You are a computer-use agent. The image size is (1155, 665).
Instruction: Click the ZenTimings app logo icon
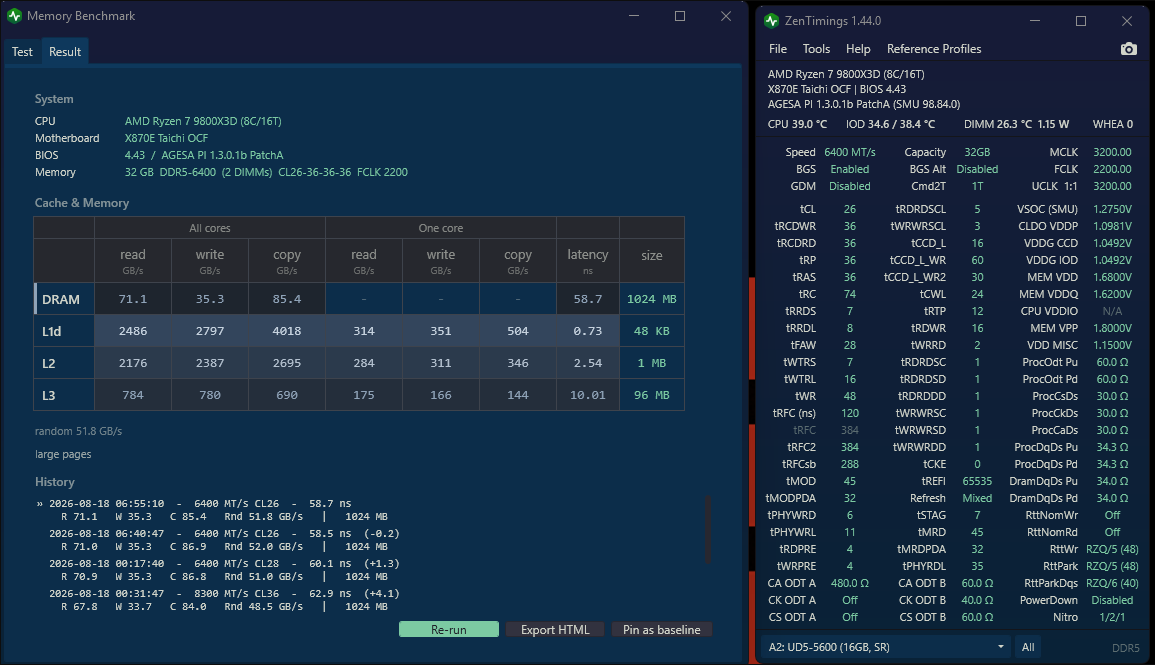[x=771, y=21]
